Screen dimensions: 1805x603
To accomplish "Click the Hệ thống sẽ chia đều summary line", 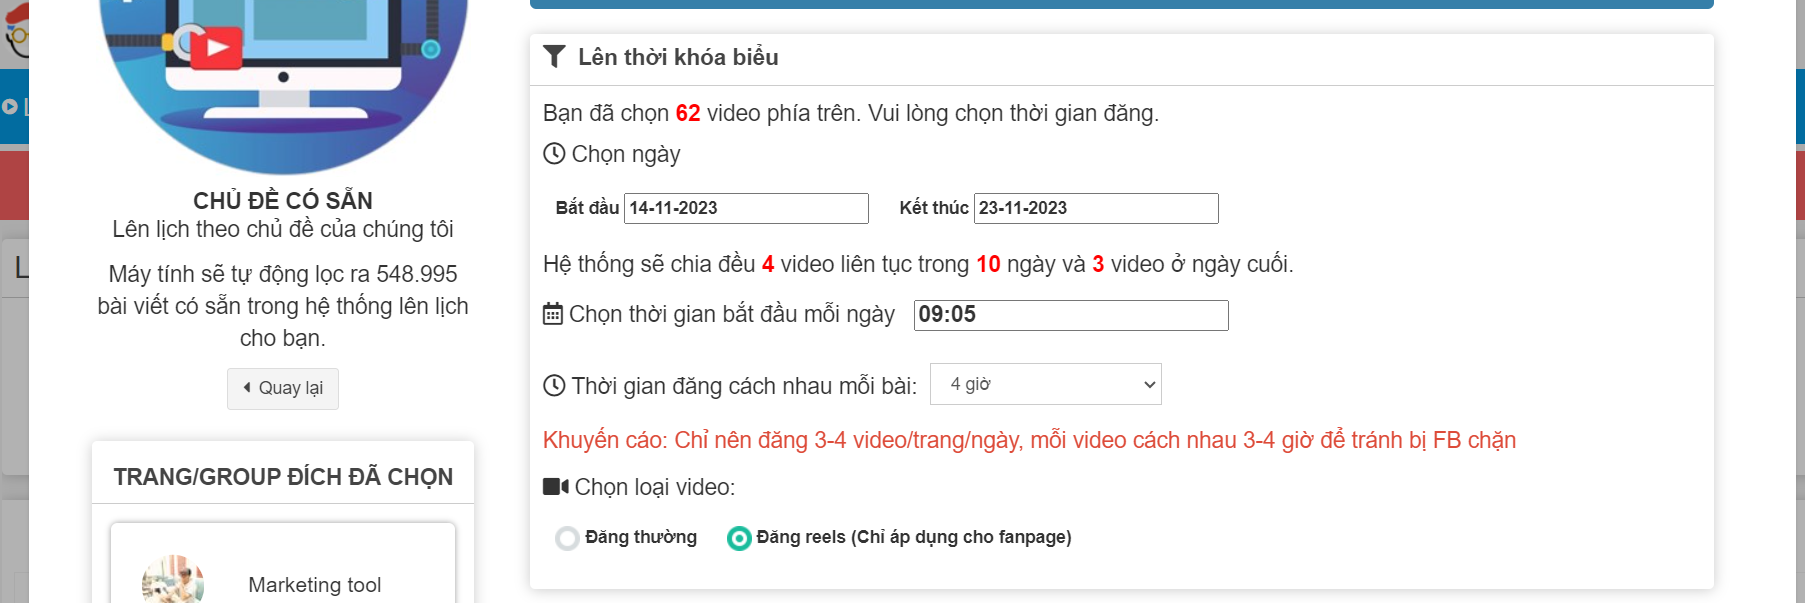I will tap(918, 264).
